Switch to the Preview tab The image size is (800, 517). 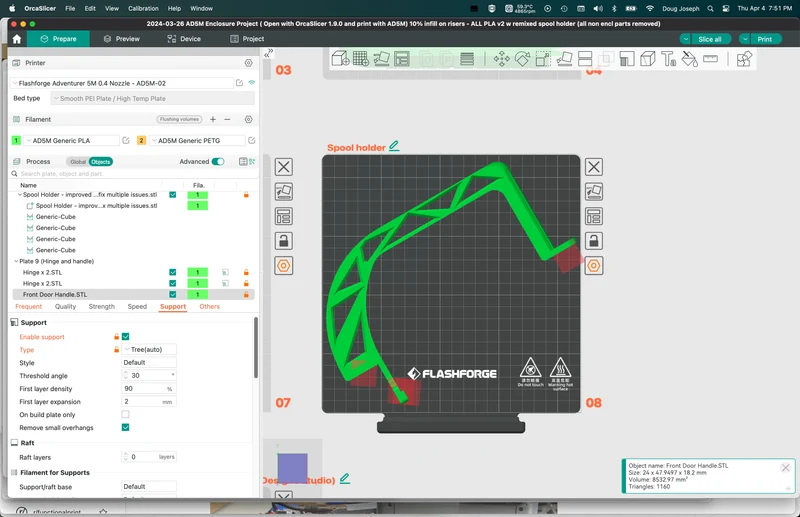tap(122, 39)
